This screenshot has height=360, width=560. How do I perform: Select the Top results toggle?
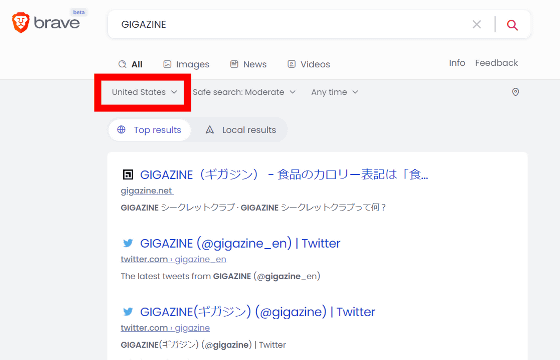[x=150, y=130]
